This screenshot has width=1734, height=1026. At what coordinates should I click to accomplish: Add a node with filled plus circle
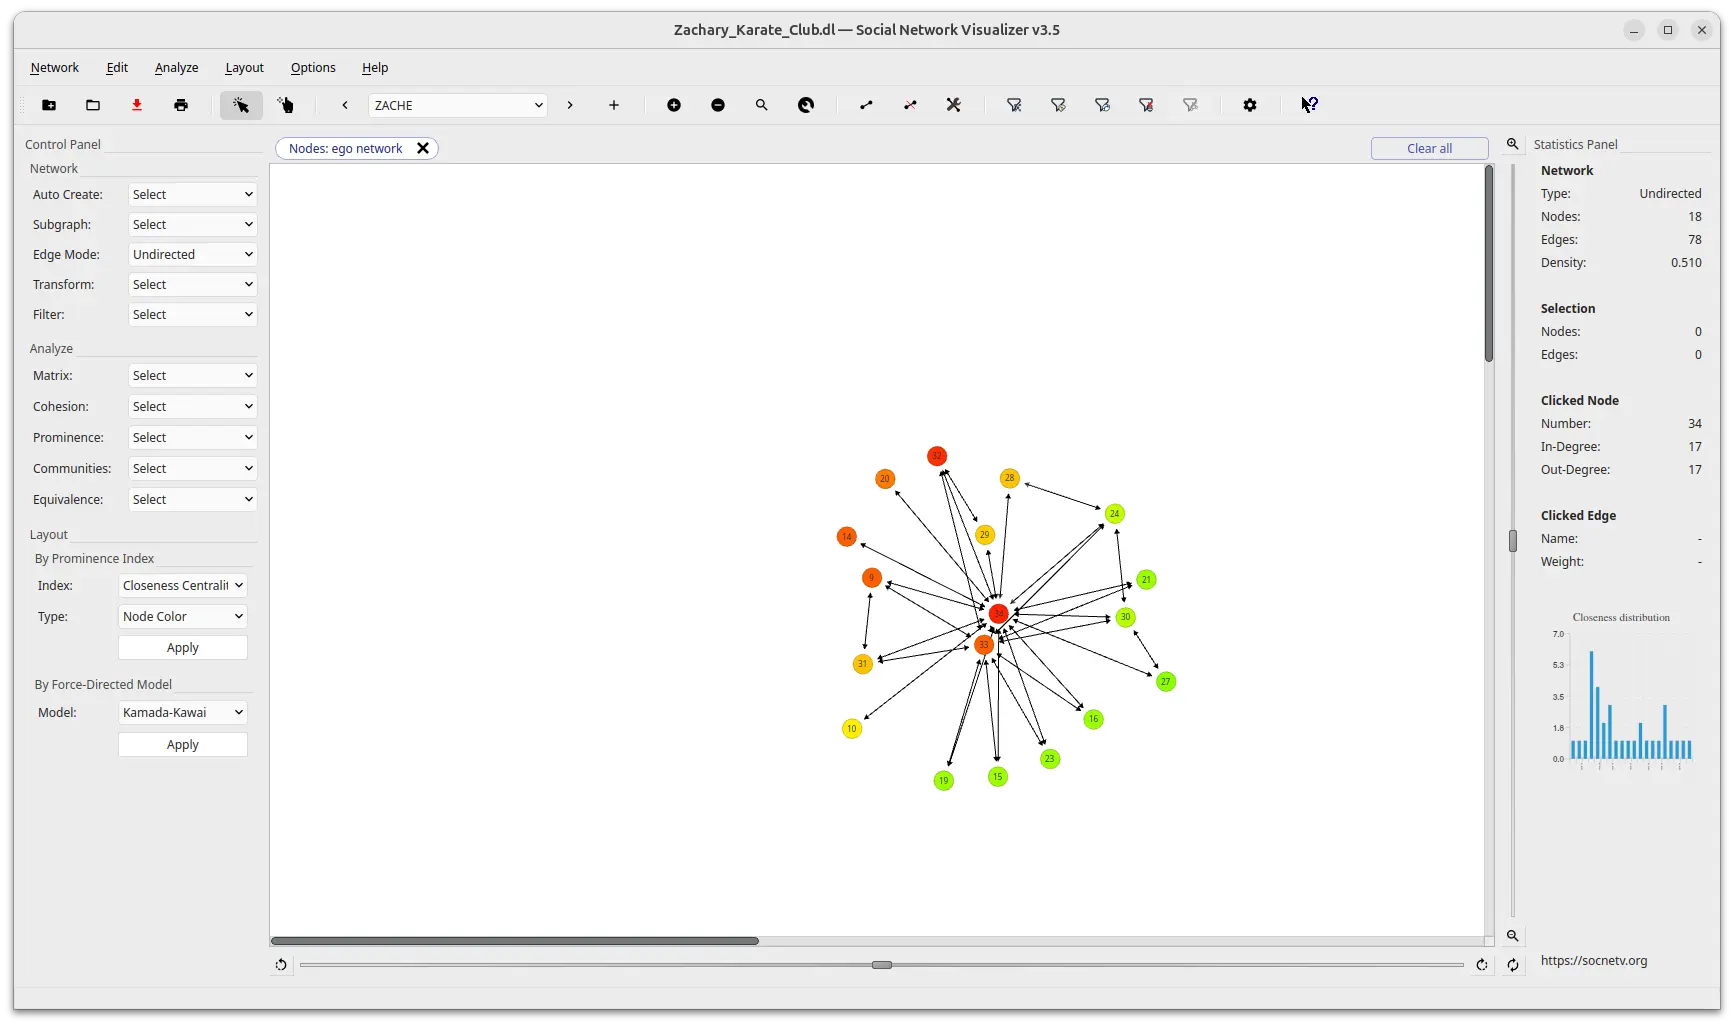pyautogui.click(x=674, y=105)
